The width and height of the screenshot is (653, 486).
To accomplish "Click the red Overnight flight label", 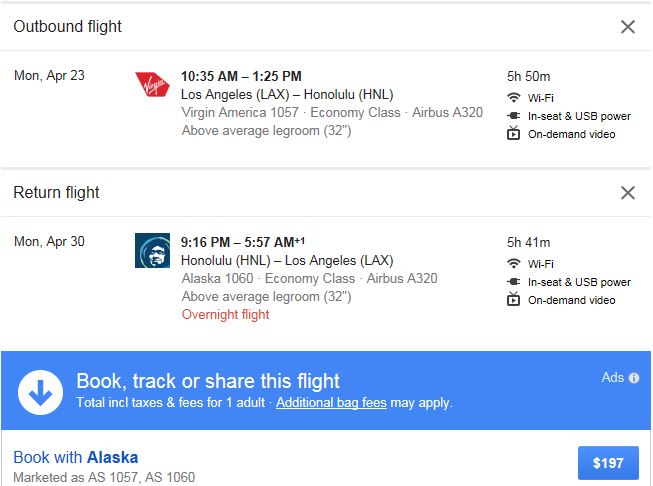I will [x=225, y=315].
